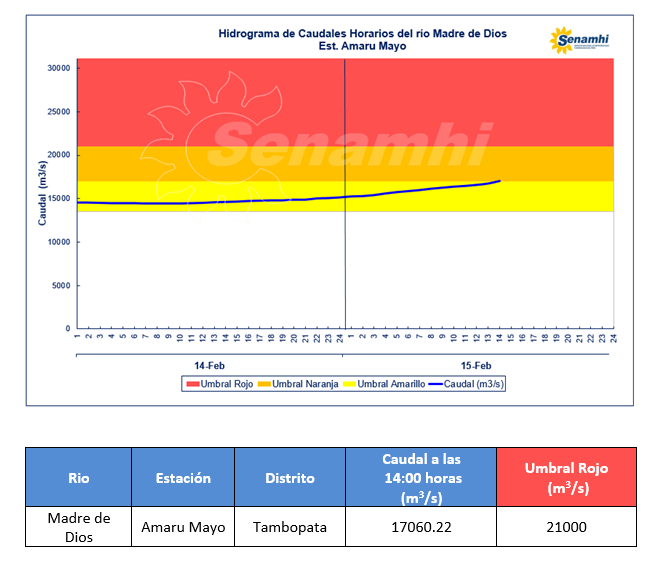661x564 pixels.
Task: Click the red 'Umbral Rojo (m³/s)' table header
Action: tap(567, 478)
